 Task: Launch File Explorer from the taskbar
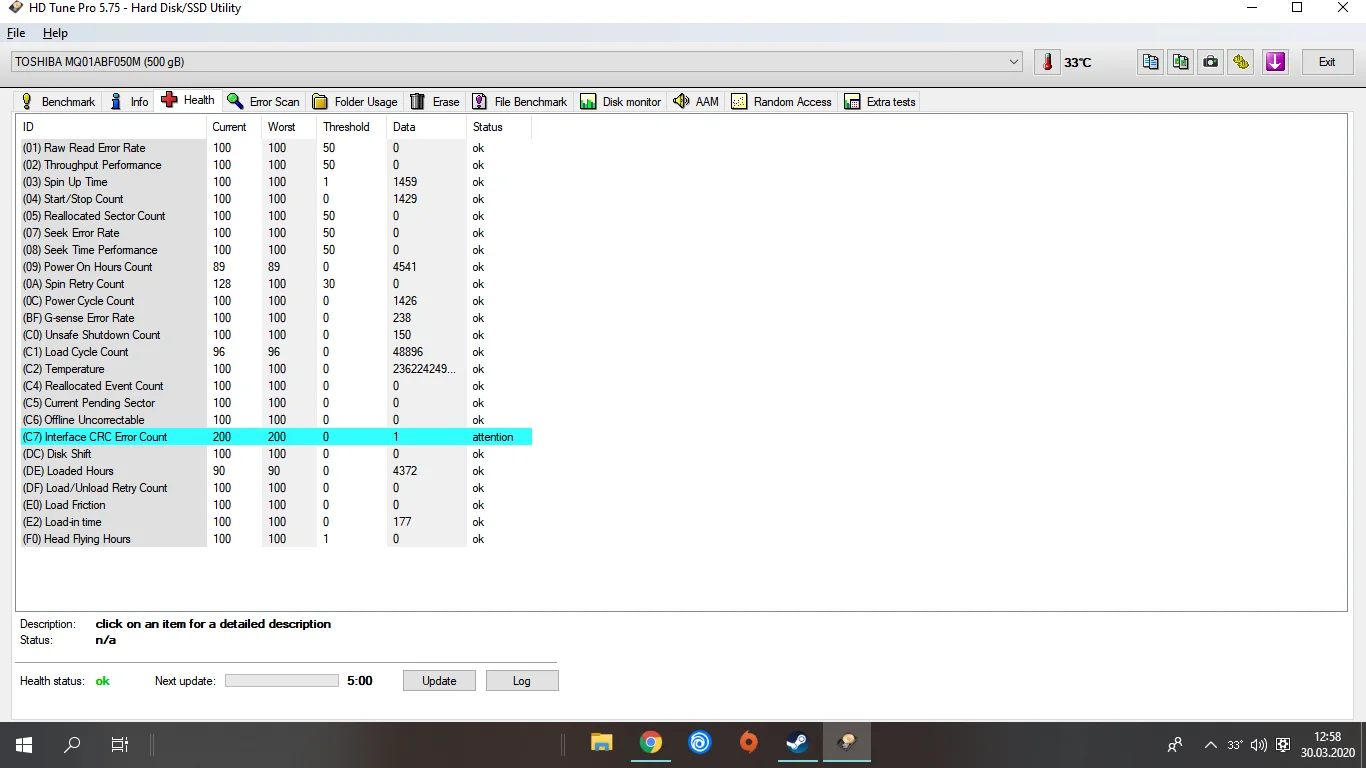(602, 743)
